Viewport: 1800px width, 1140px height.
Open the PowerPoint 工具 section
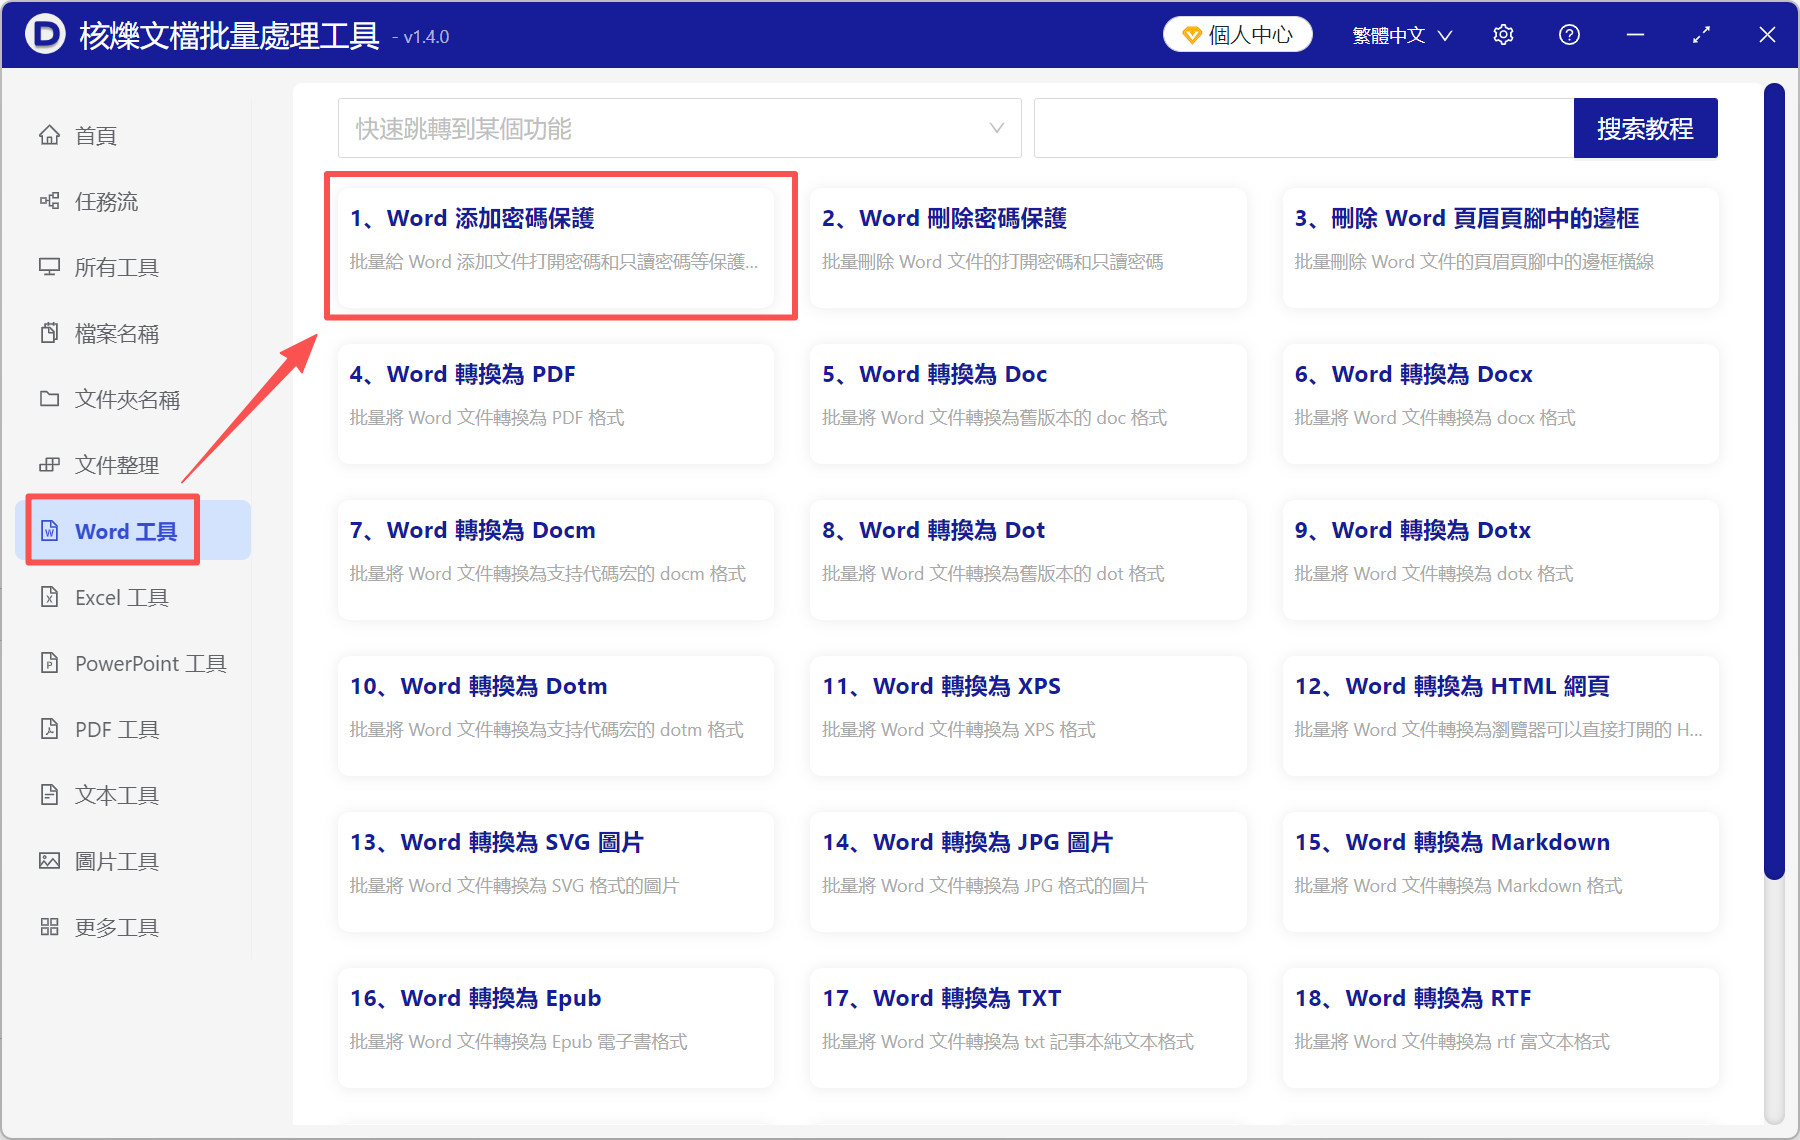148,663
